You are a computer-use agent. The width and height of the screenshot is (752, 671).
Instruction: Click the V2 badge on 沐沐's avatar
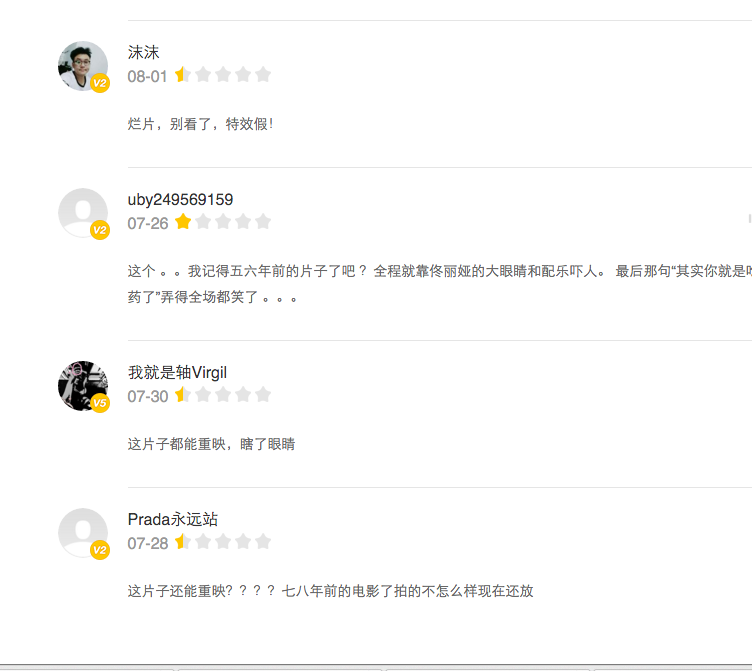[x=100, y=84]
